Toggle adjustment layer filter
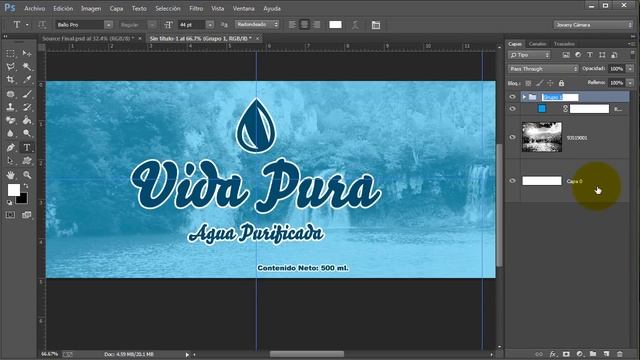The width and height of the screenshot is (640, 360). click(578, 55)
